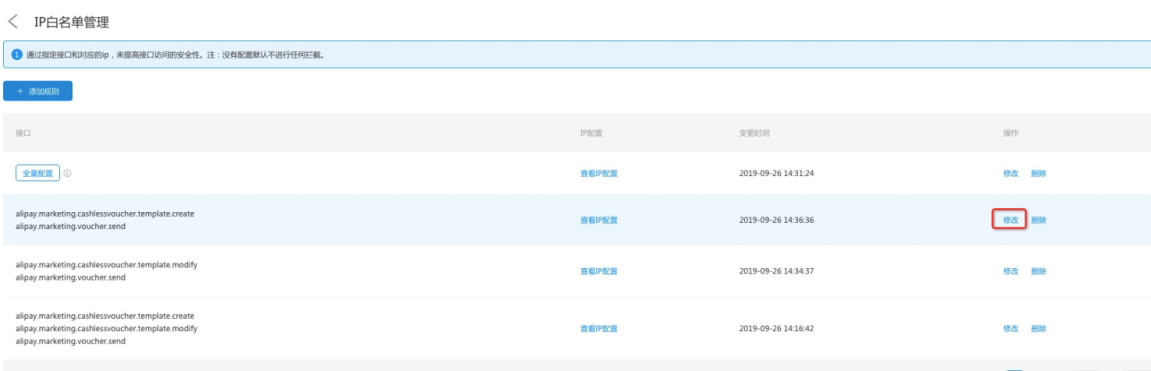Click the 接口 column header
Image resolution: width=1151 pixels, height=371 pixels.
pos(23,134)
